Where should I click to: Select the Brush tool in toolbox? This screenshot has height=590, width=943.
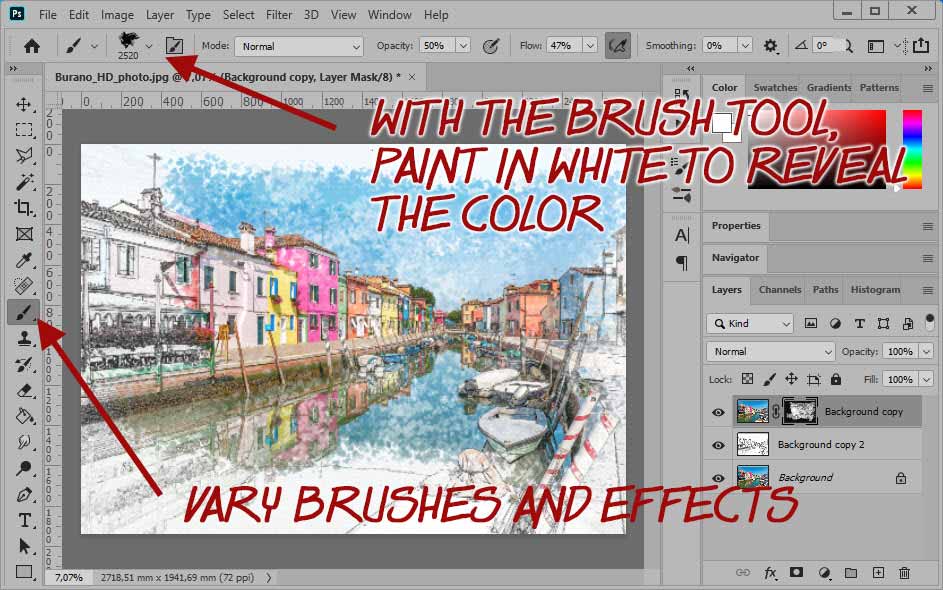pyautogui.click(x=23, y=312)
